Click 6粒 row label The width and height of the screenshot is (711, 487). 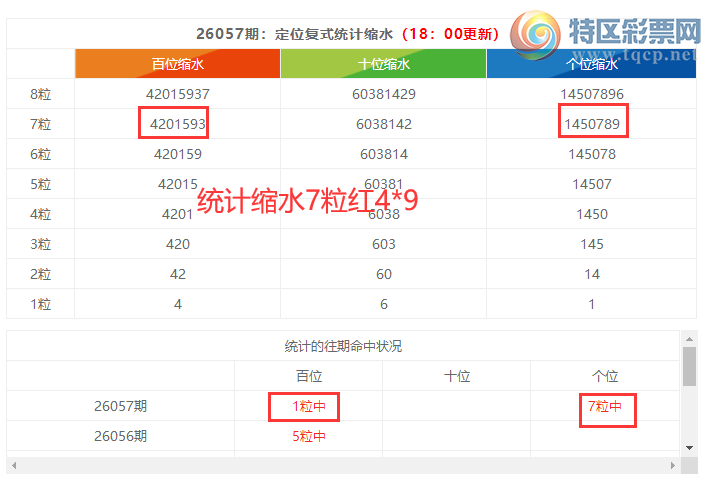(x=40, y=154)
